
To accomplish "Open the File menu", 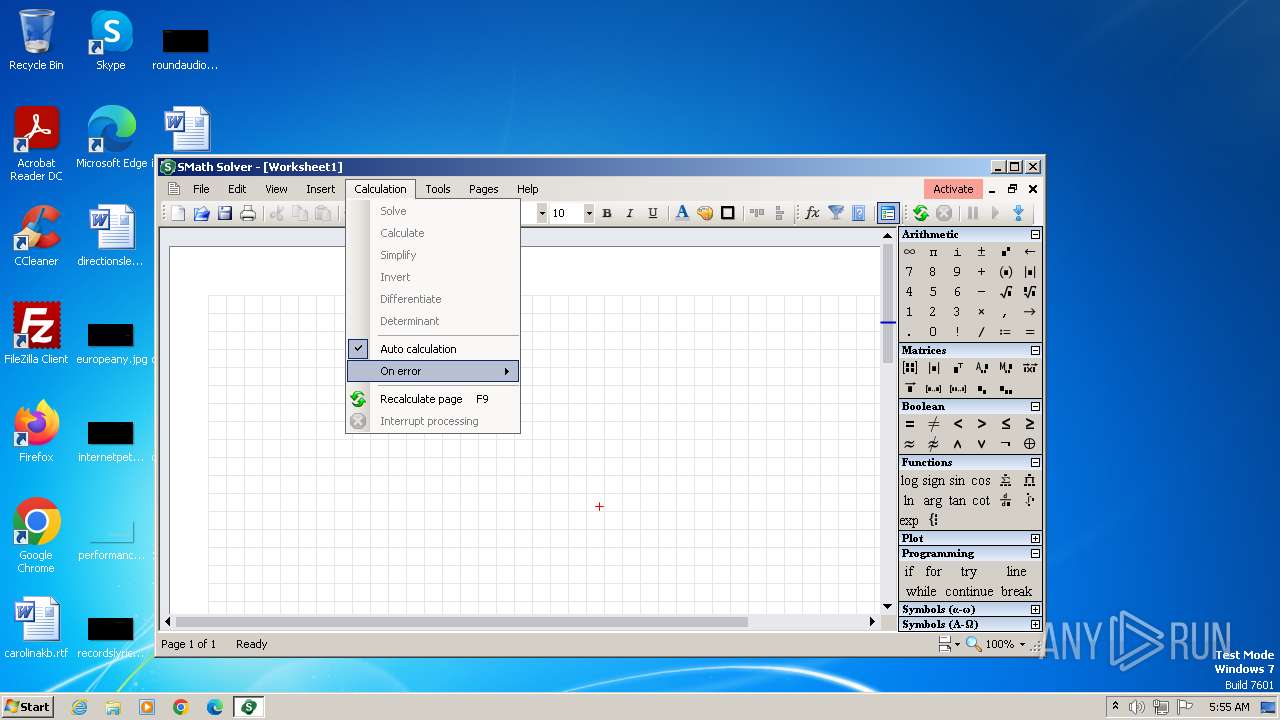I will [x=201, y=189].
